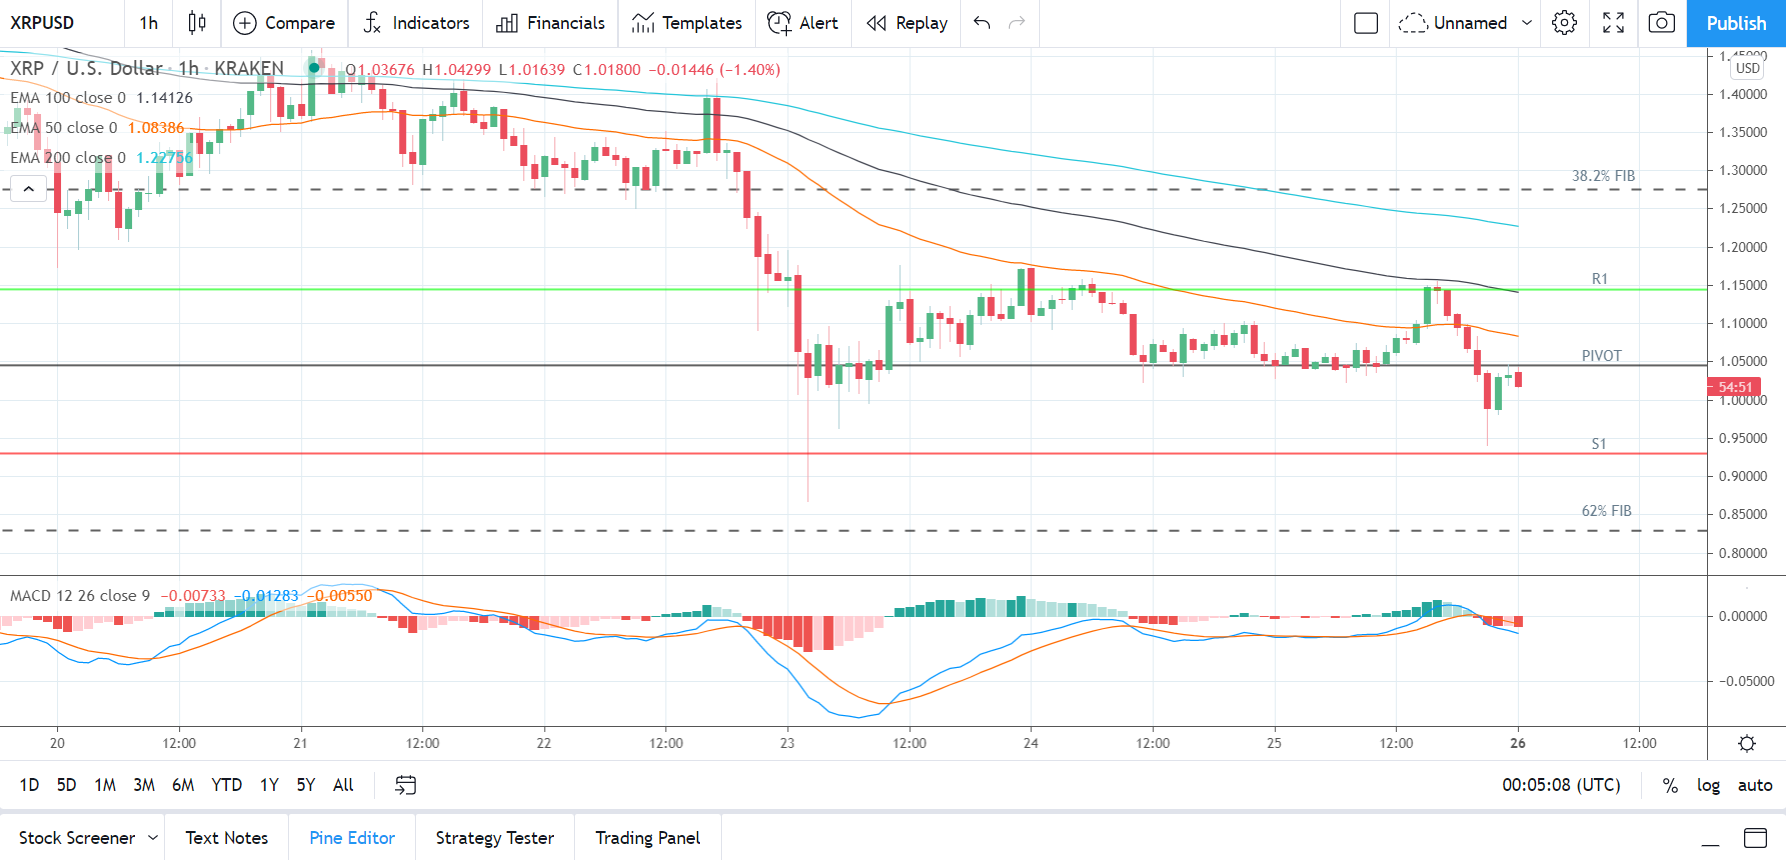Select the 5D date range
This screenshot has height=860, width=1786.
click(x=66, y=785)
